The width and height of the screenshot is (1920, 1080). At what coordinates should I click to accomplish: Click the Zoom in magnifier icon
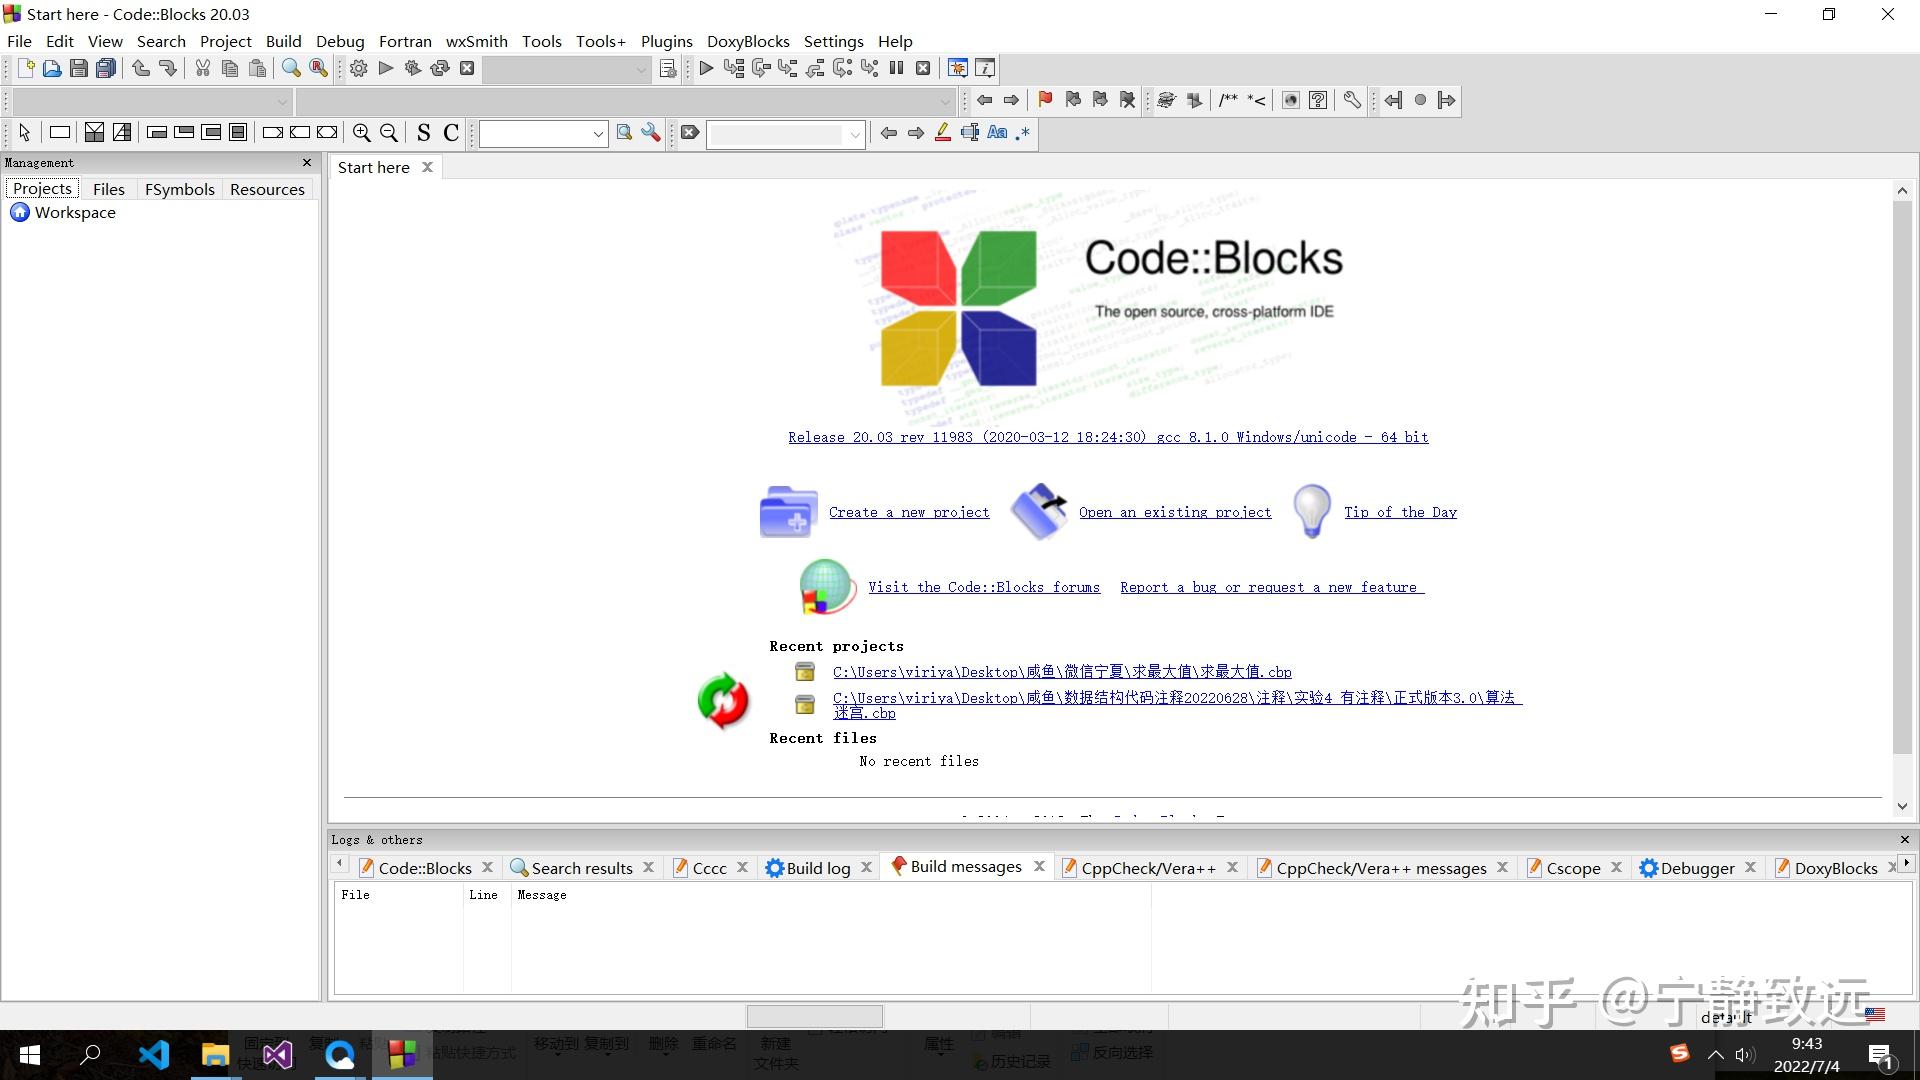tap(362, 132)
